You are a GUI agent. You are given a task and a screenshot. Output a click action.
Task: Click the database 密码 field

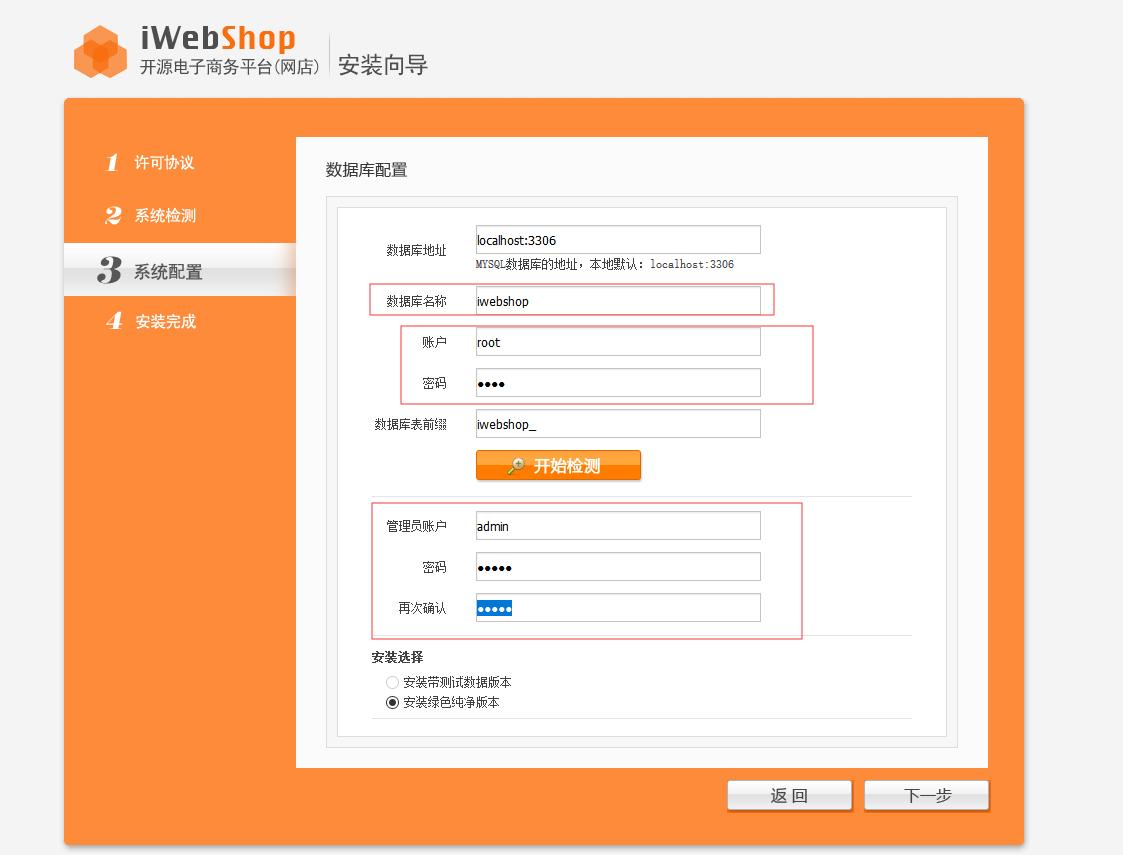coord(617,382)
